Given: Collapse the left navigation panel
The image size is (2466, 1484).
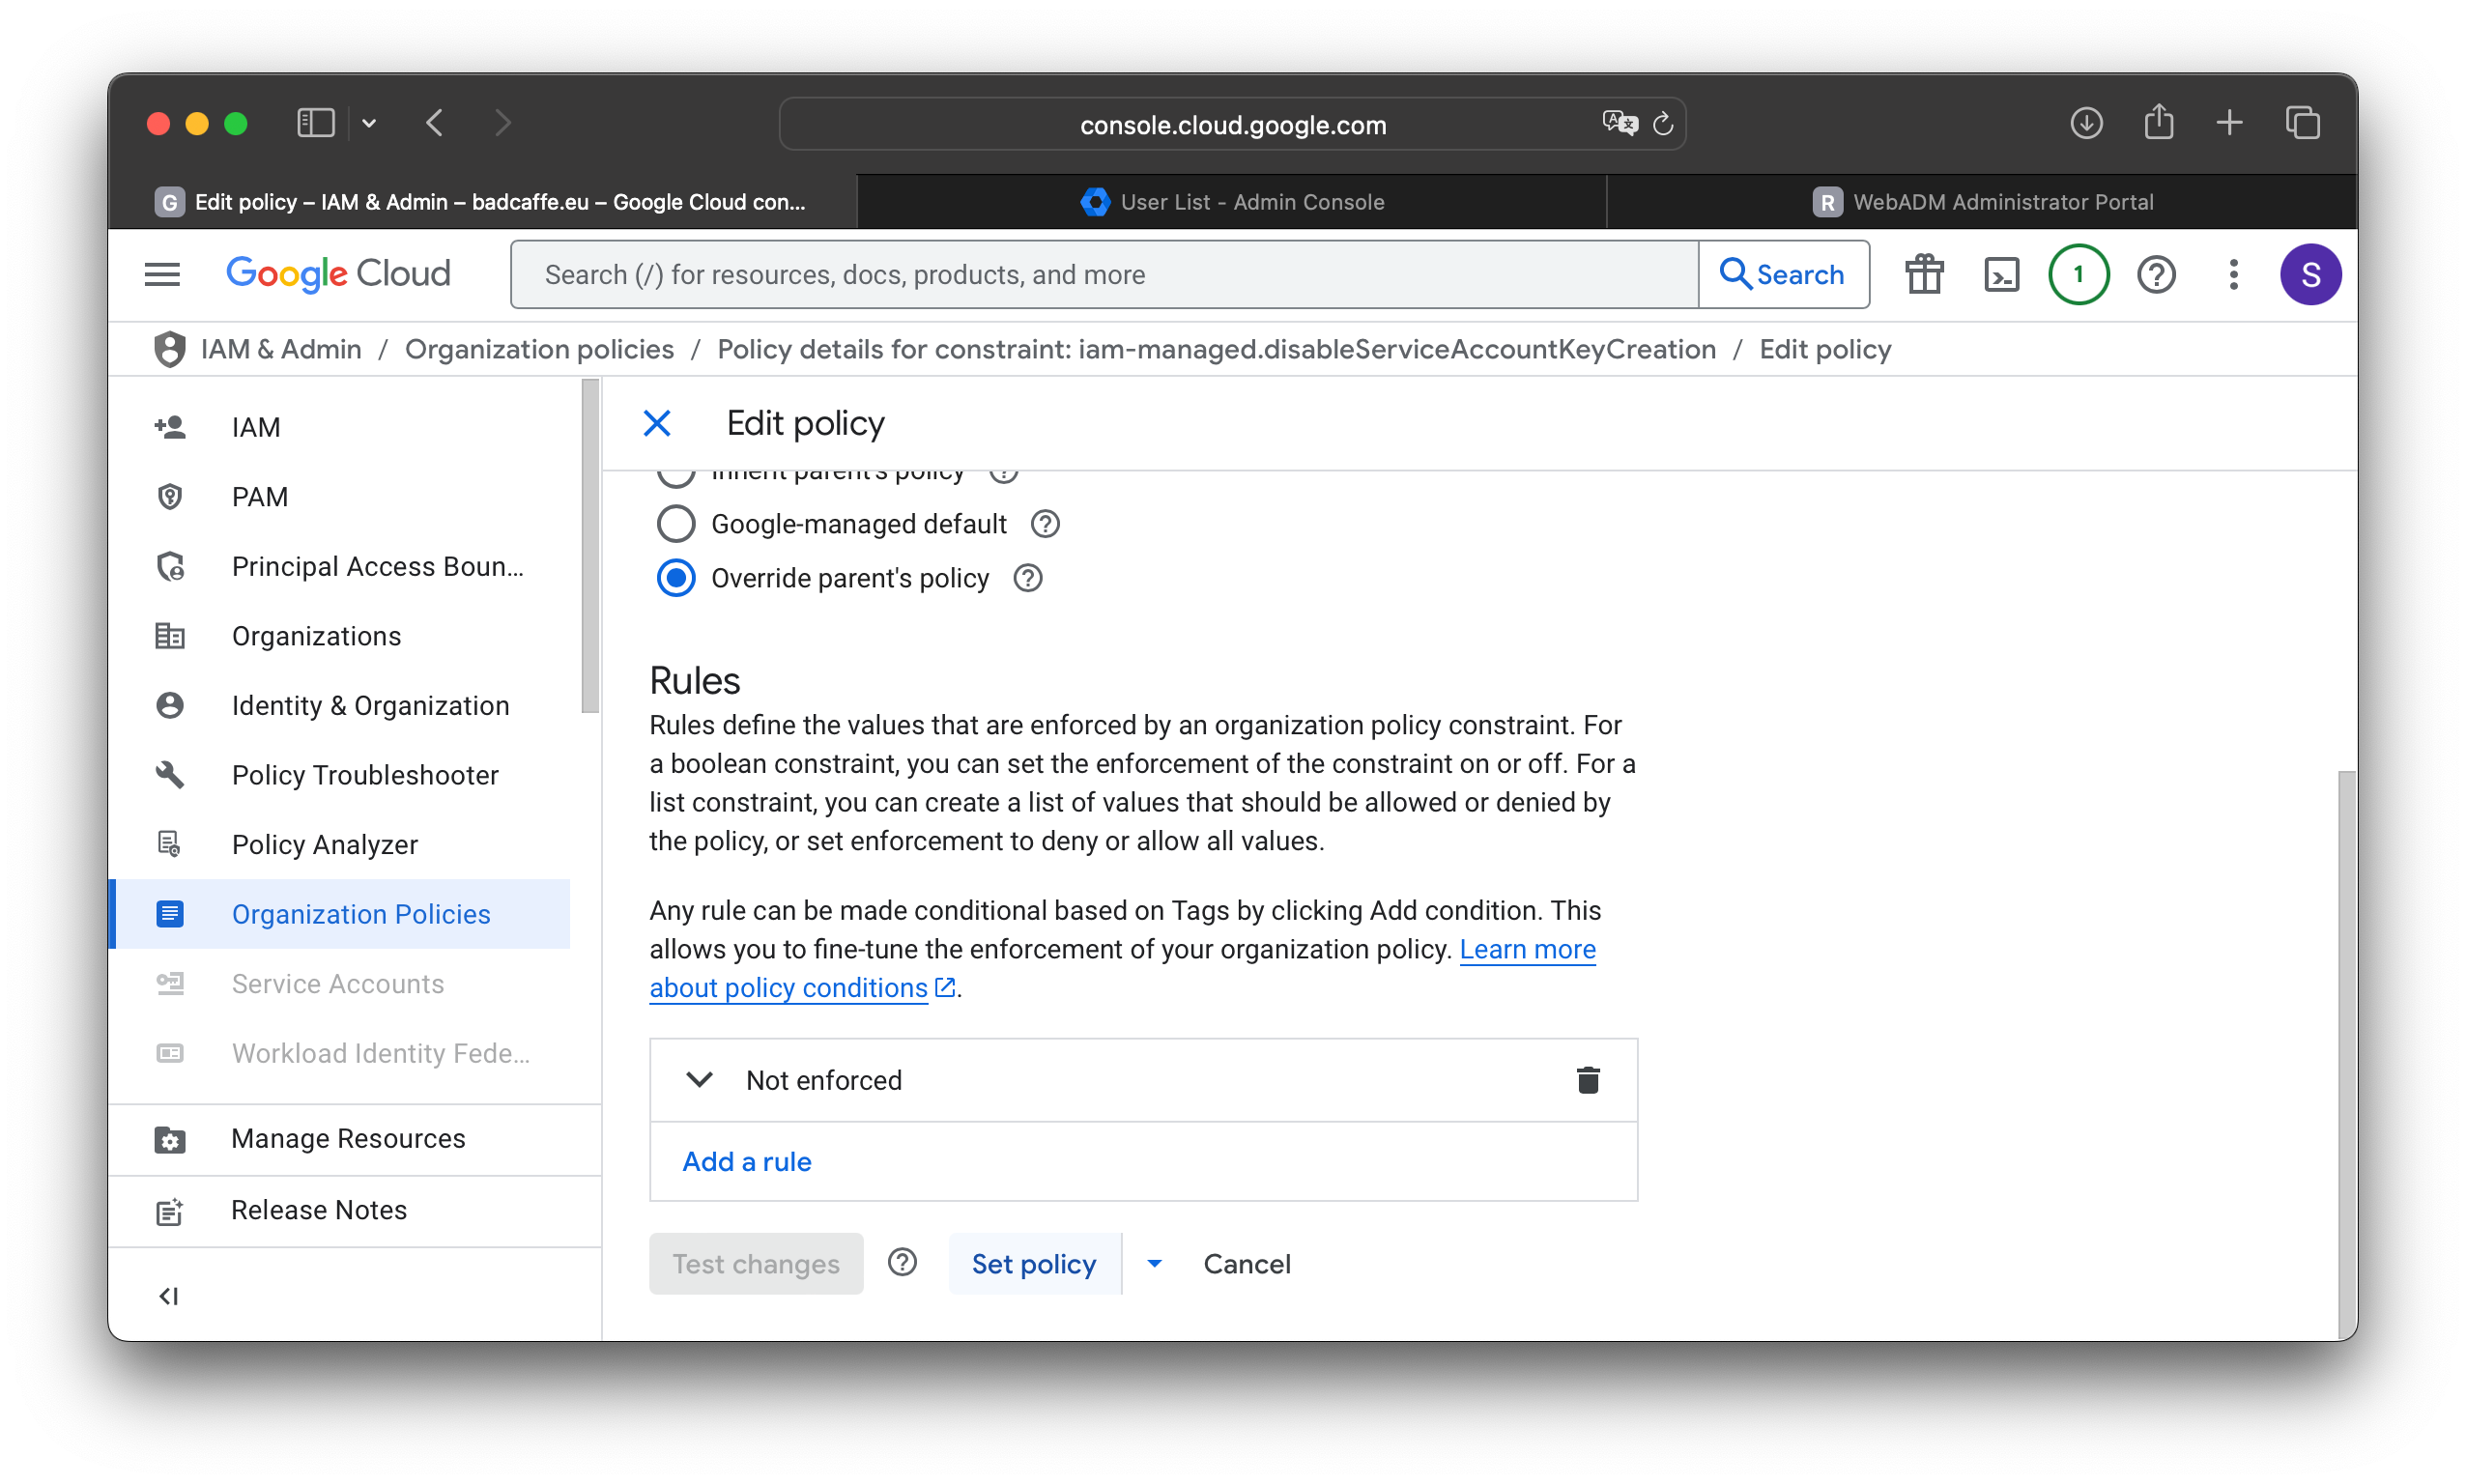Looking at the screenshot, I should coord(168,1296).
